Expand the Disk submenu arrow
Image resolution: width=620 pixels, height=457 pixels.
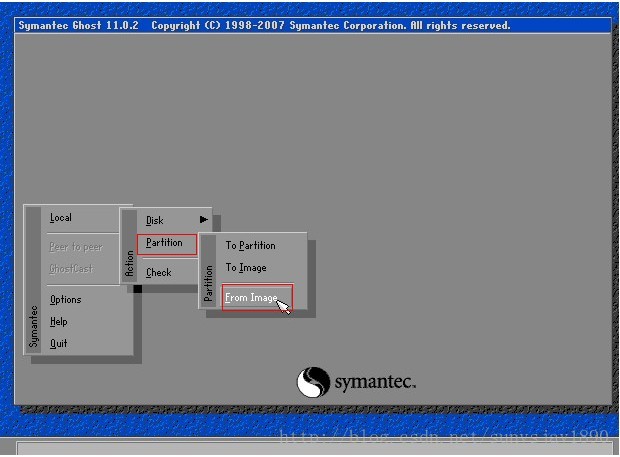coord(204,219)
